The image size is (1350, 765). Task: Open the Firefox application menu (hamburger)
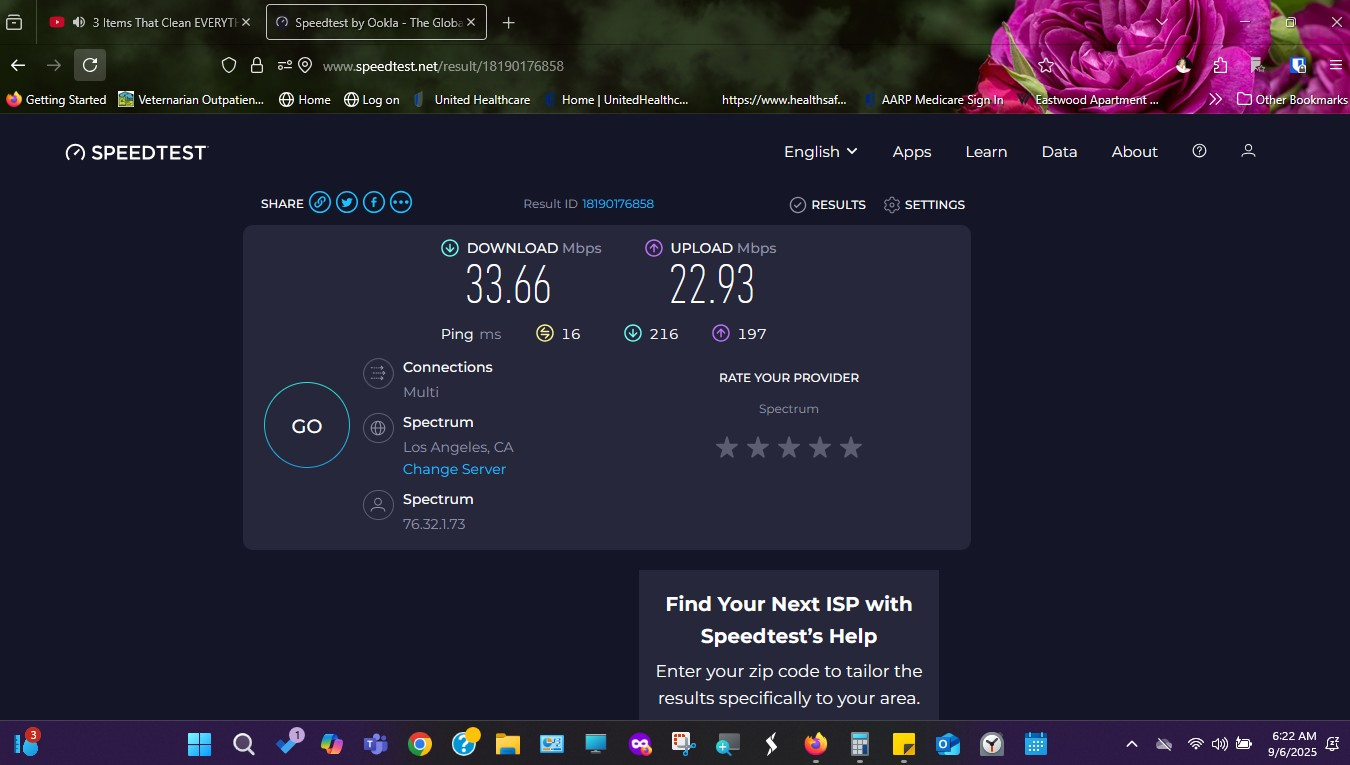(1335, 65)
